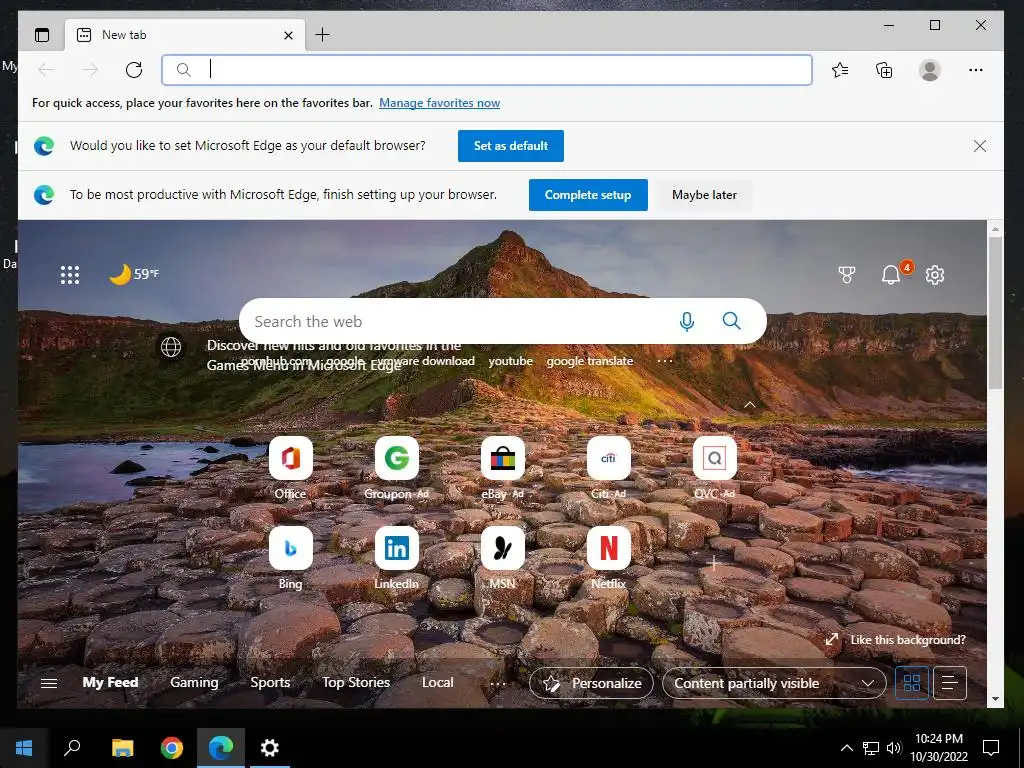Open Settings gear in taskbar
1024x768 pixels.
coord(270,747)
